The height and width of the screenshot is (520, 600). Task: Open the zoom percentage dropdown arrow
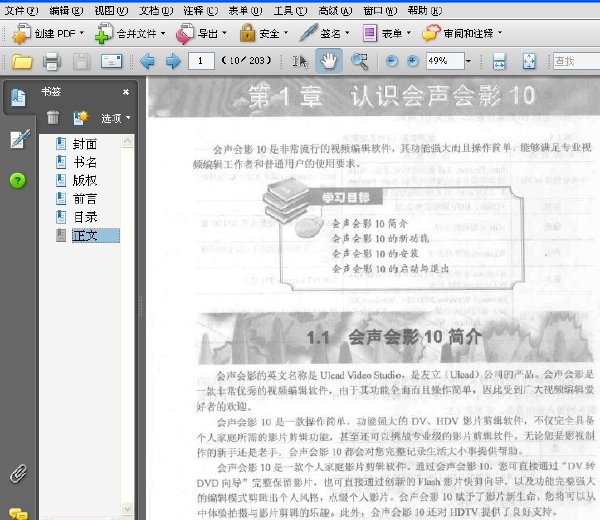[468, 61]
